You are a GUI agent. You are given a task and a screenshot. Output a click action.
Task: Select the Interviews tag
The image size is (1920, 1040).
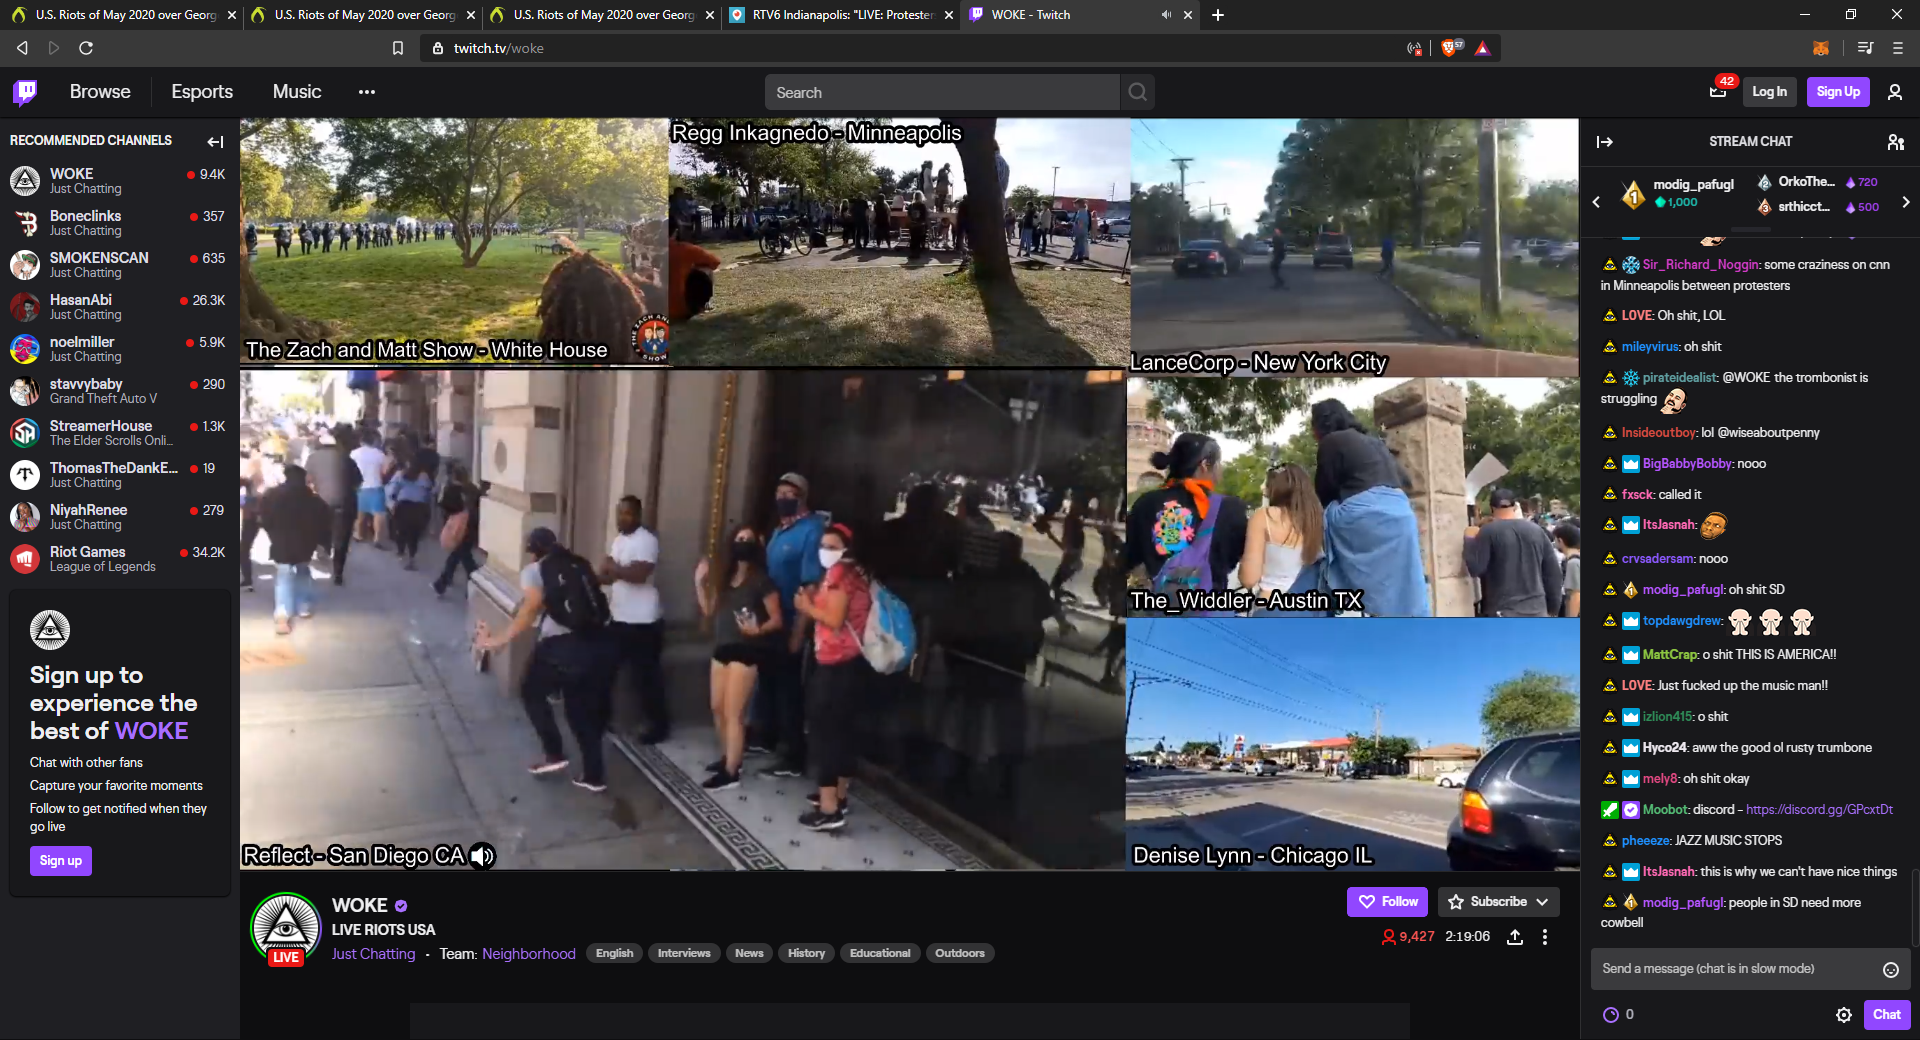pyautogui.click(x=684, y=953)
